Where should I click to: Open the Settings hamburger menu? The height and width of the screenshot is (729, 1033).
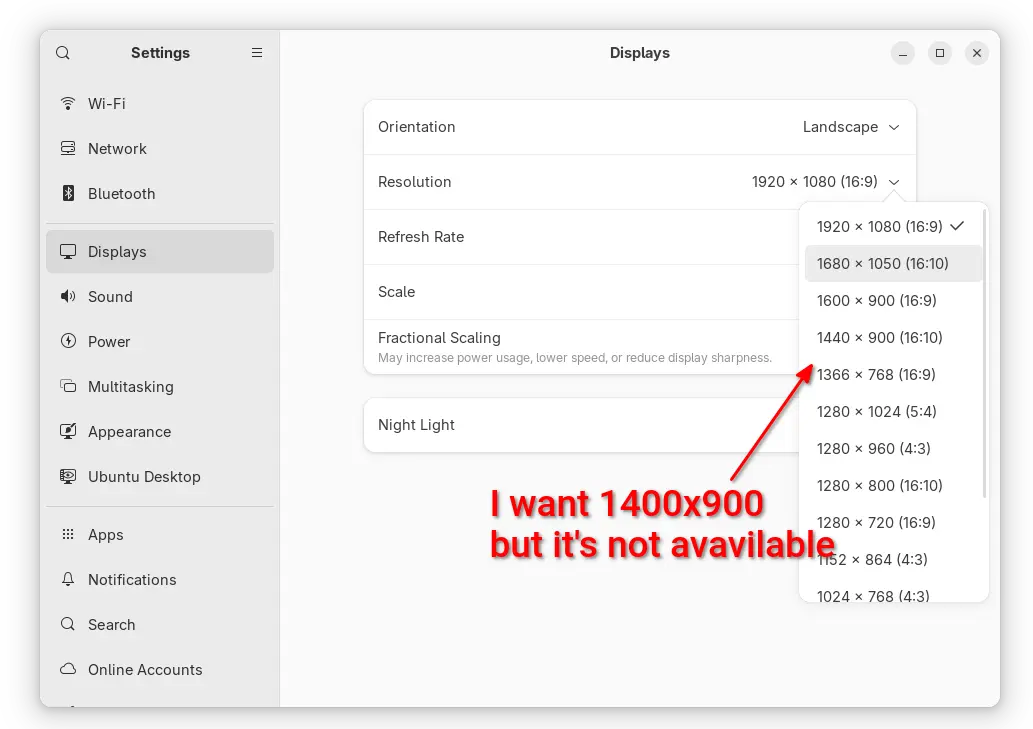click(x=257, y=53)
